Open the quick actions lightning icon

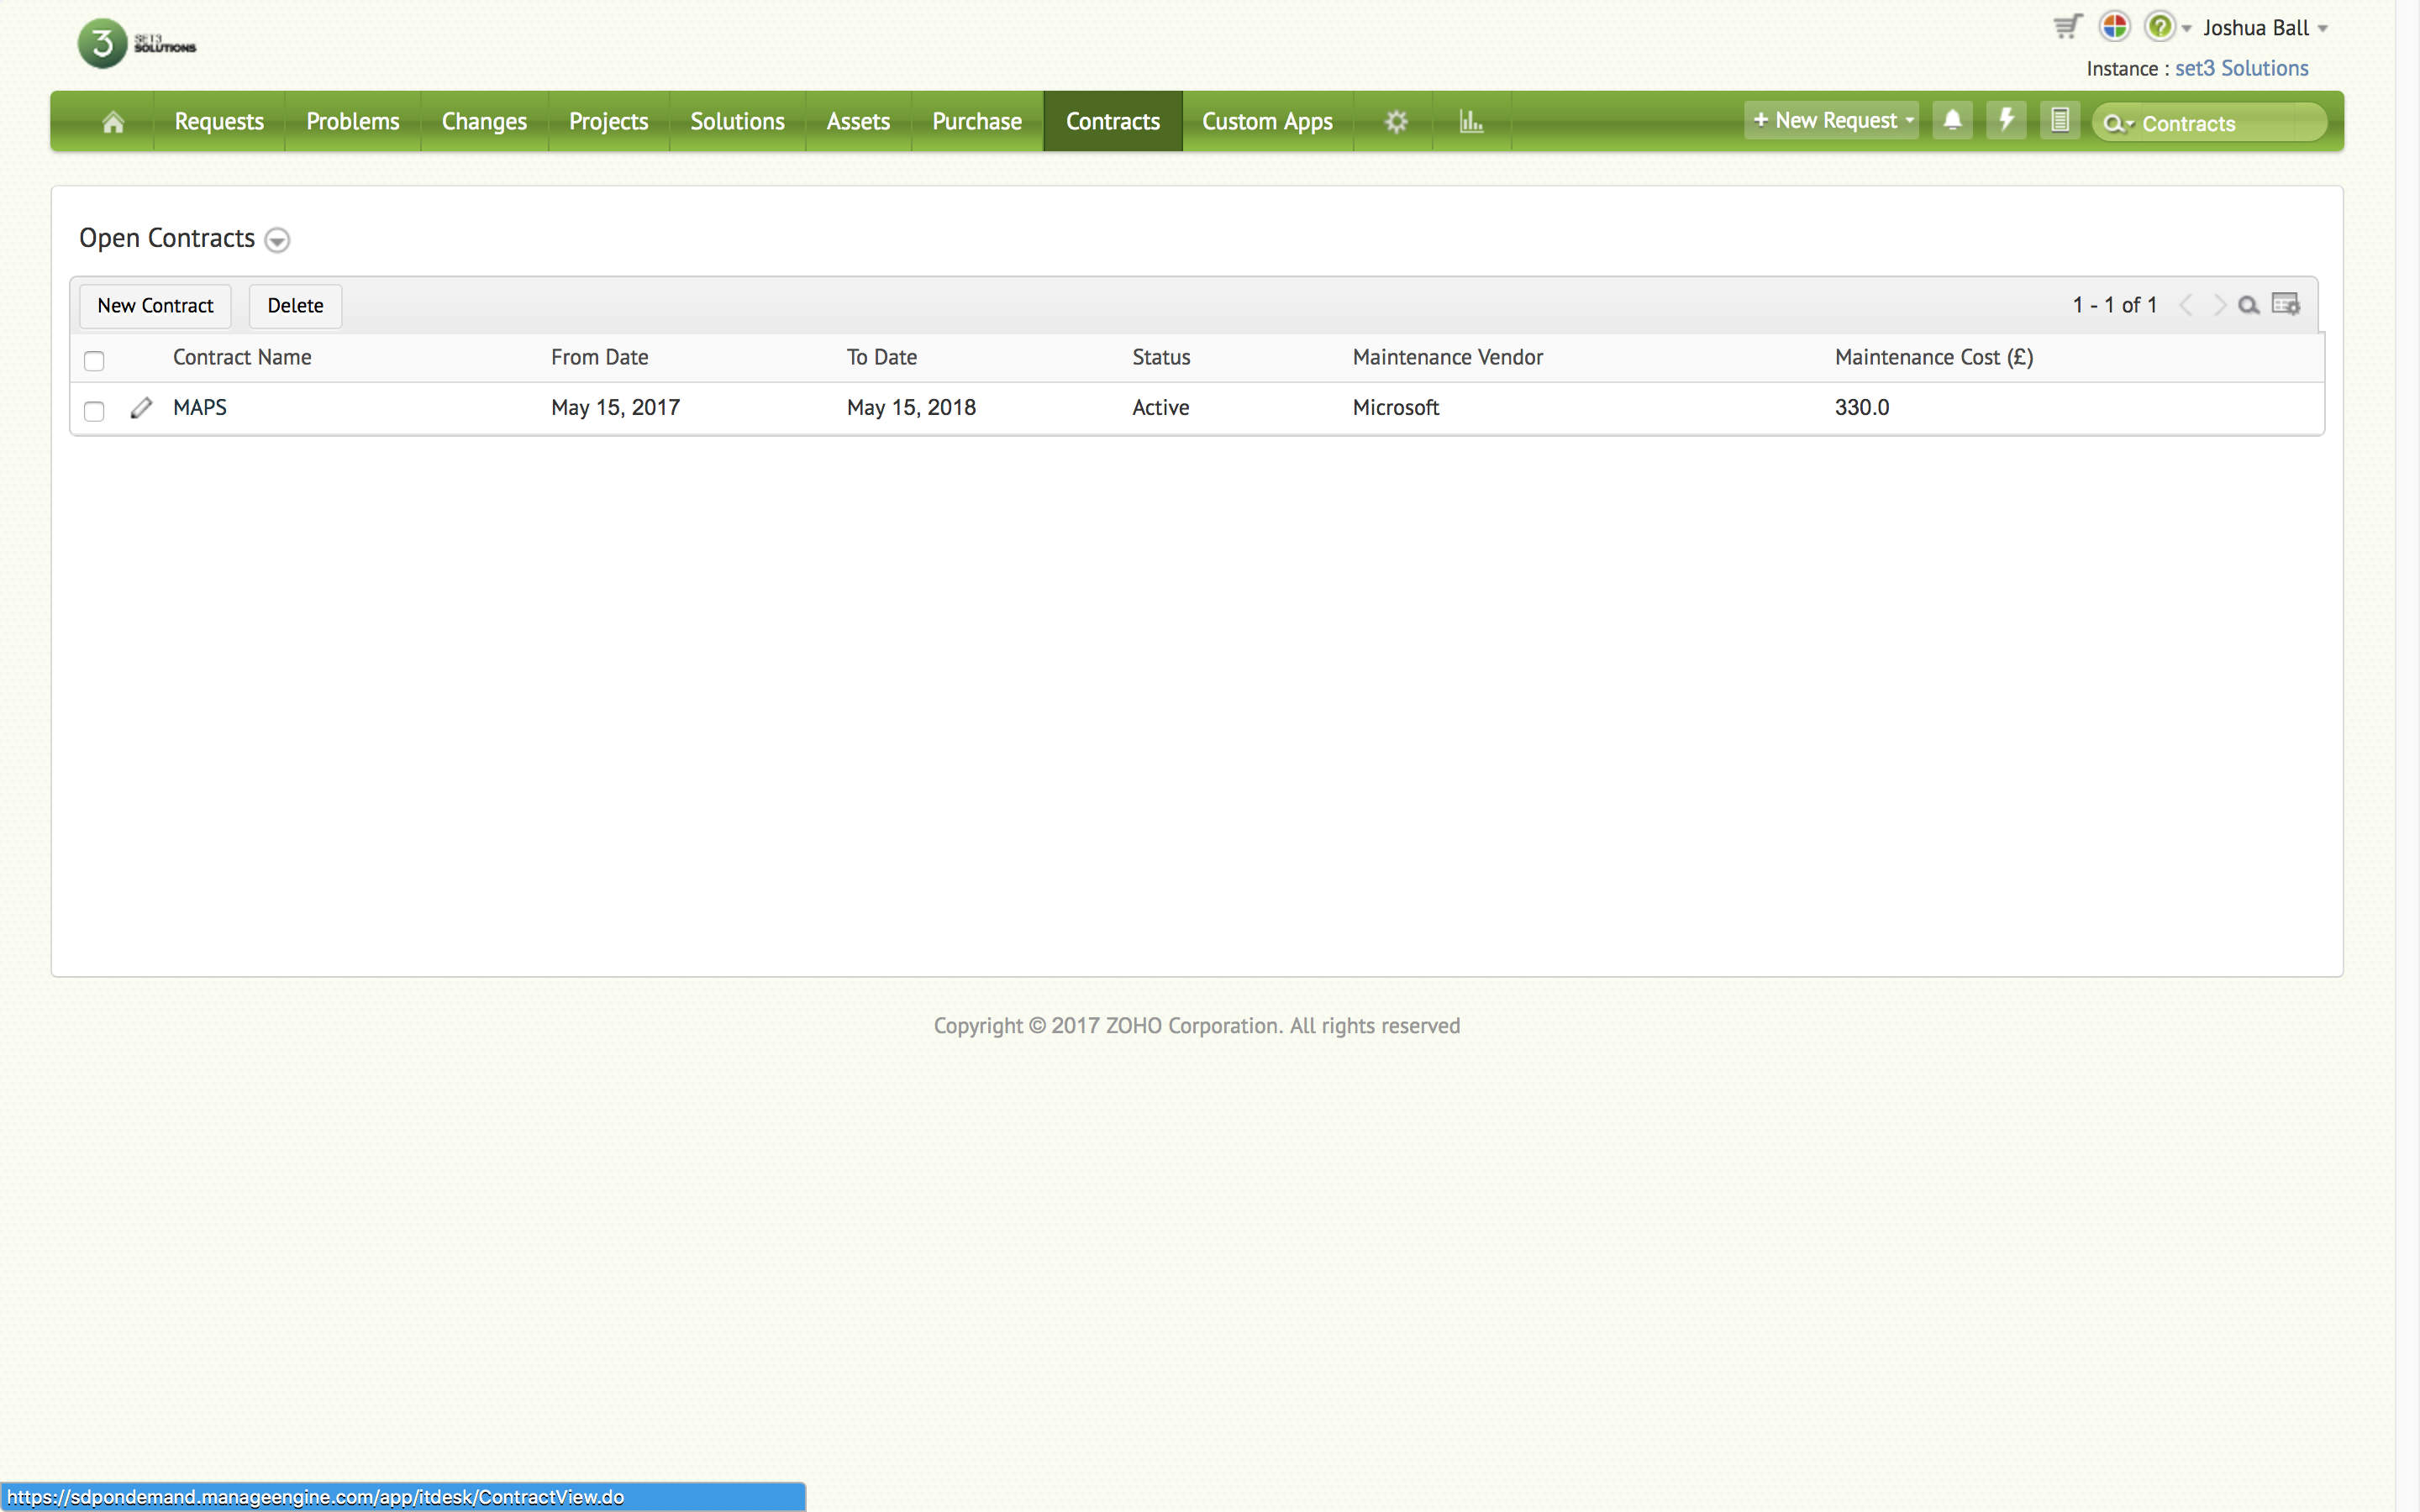pos(2006,120)
